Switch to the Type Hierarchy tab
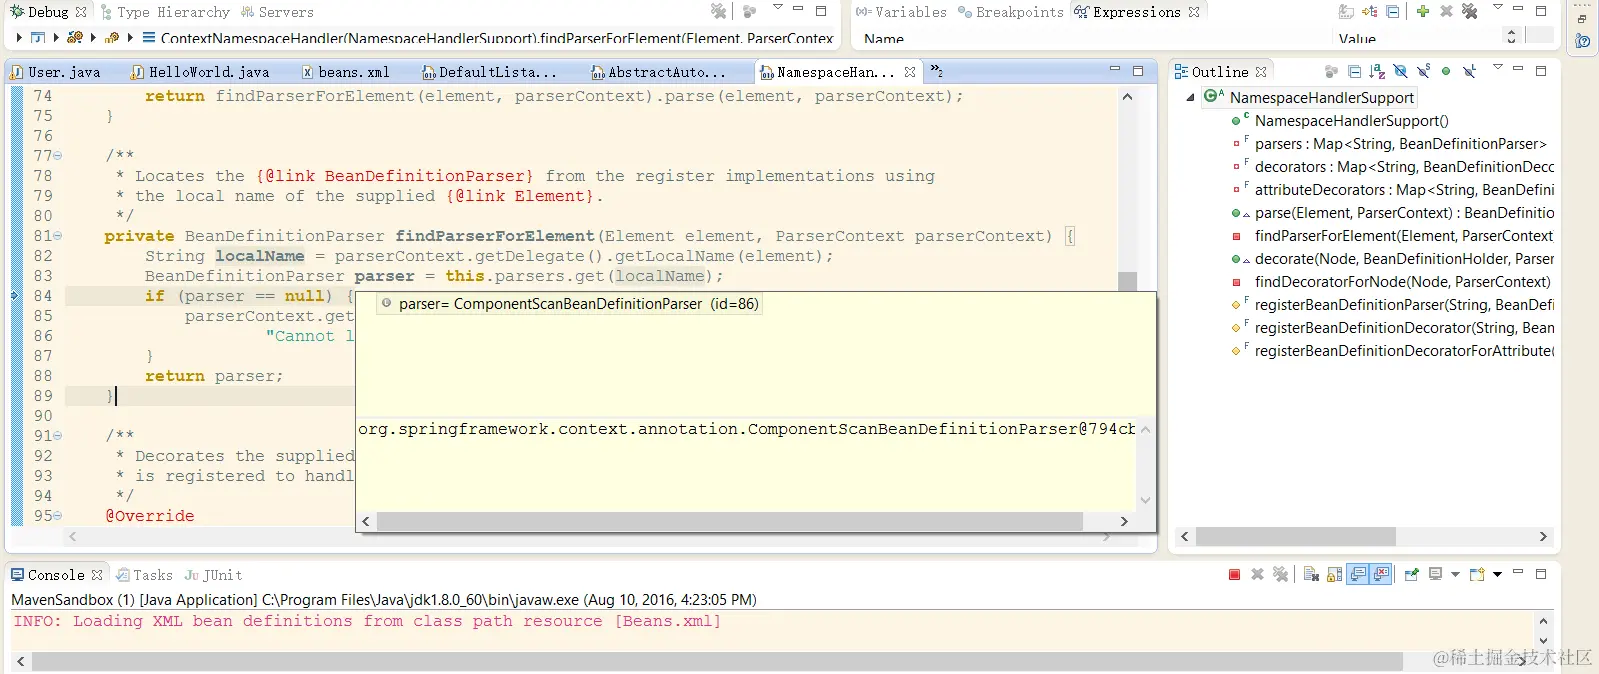This screenshot has height=674, width=1599. pyautogui.click(x=165, y=12)
